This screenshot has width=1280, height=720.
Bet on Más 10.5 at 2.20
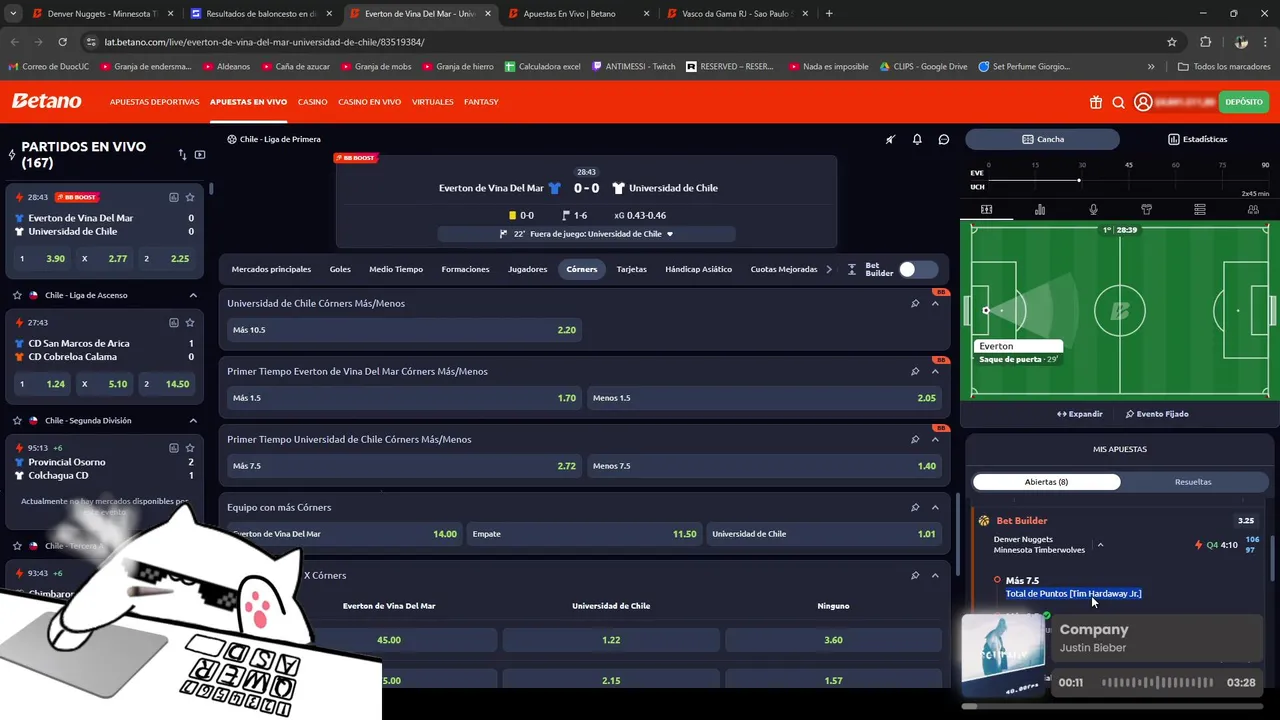(404, 330)
